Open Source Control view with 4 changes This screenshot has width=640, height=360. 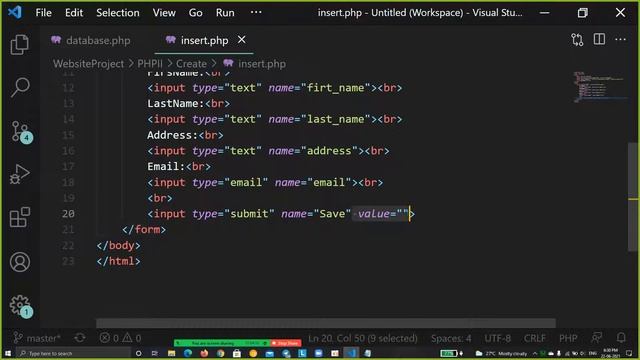pyautogui.click(x=21, y=132)
